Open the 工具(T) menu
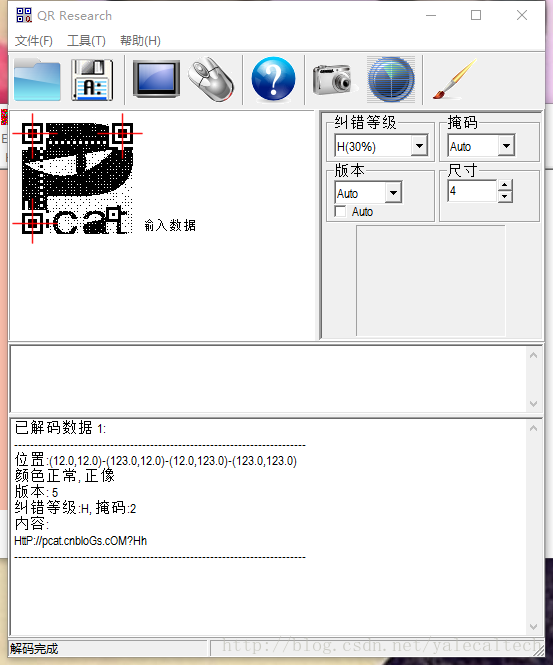The height and width of the screenshot is (665, 553). (87, 41)
